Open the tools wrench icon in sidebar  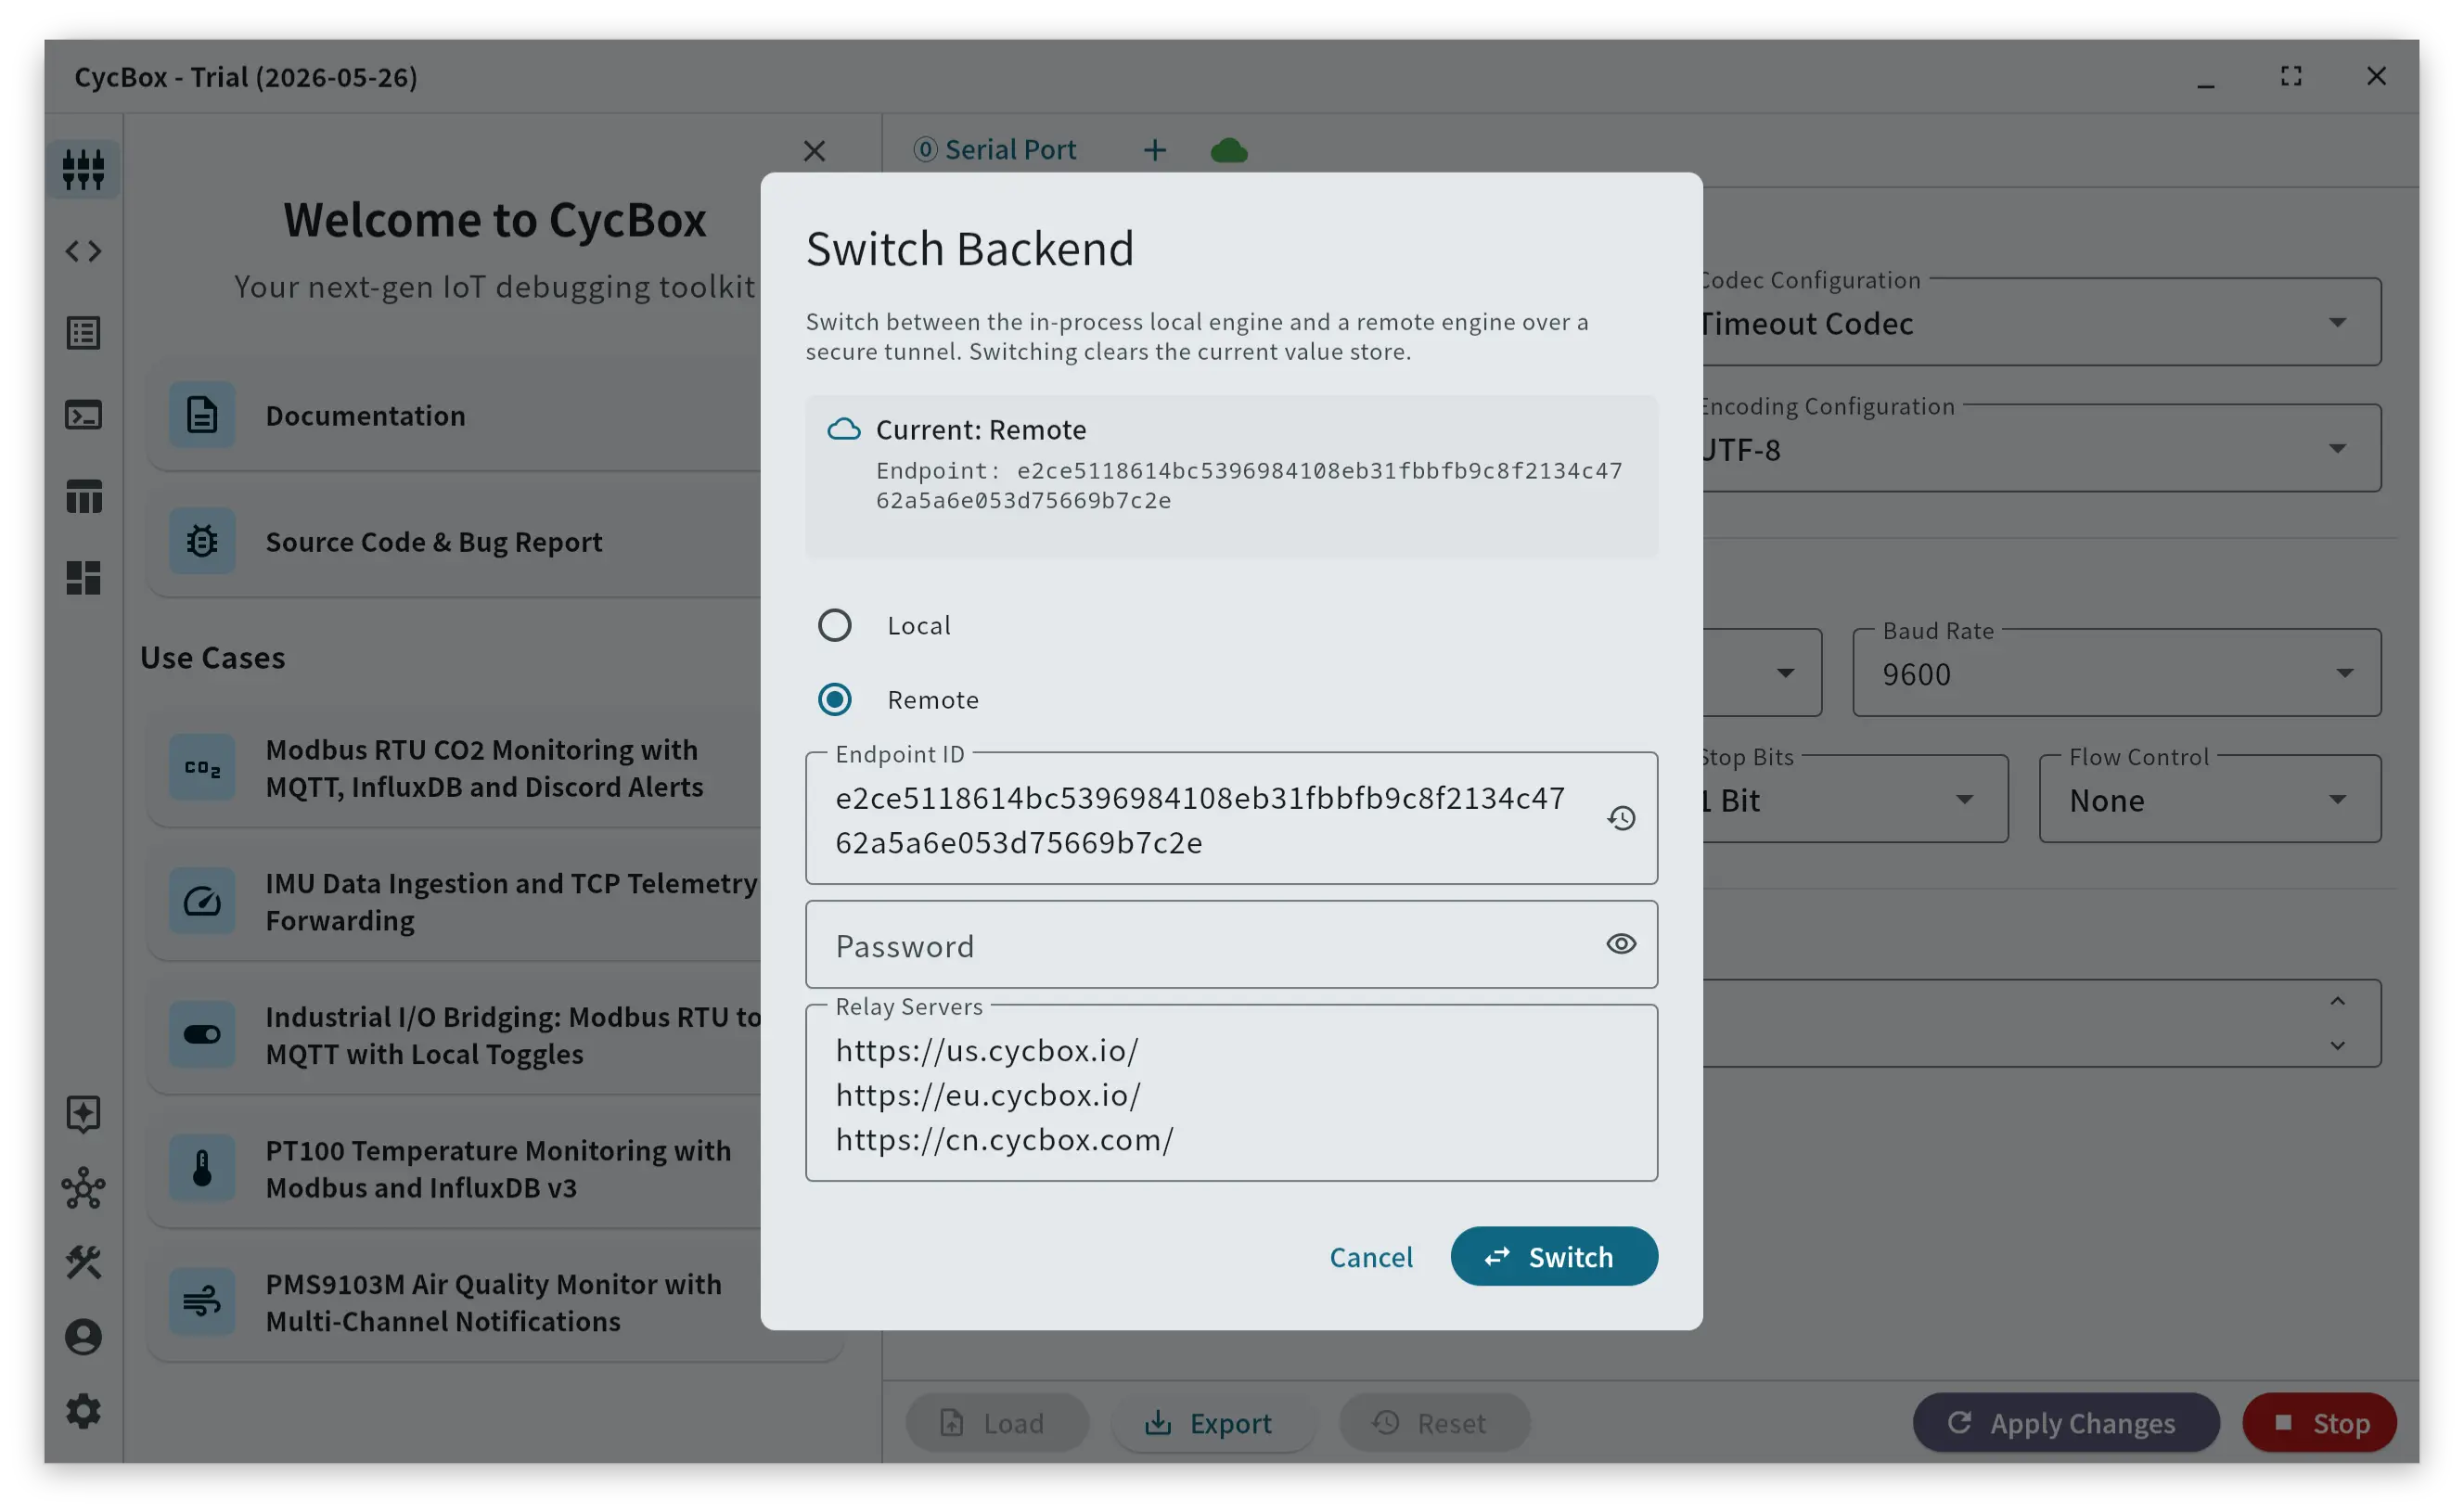pyautogui.click(x=83, y=1262)
